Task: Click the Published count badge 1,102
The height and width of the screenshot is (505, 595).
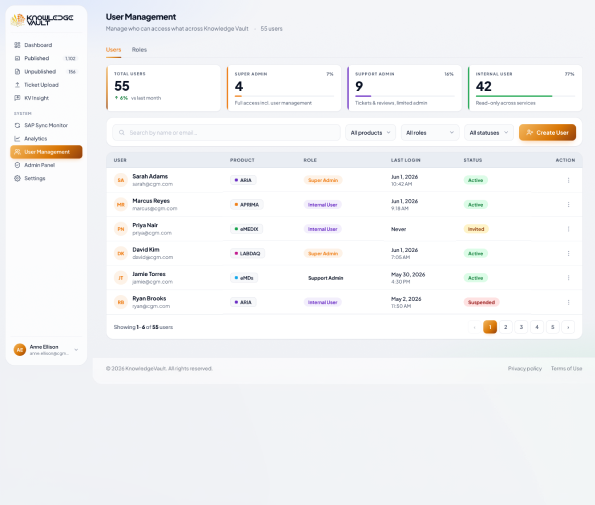Action: [x=70, y=58]
